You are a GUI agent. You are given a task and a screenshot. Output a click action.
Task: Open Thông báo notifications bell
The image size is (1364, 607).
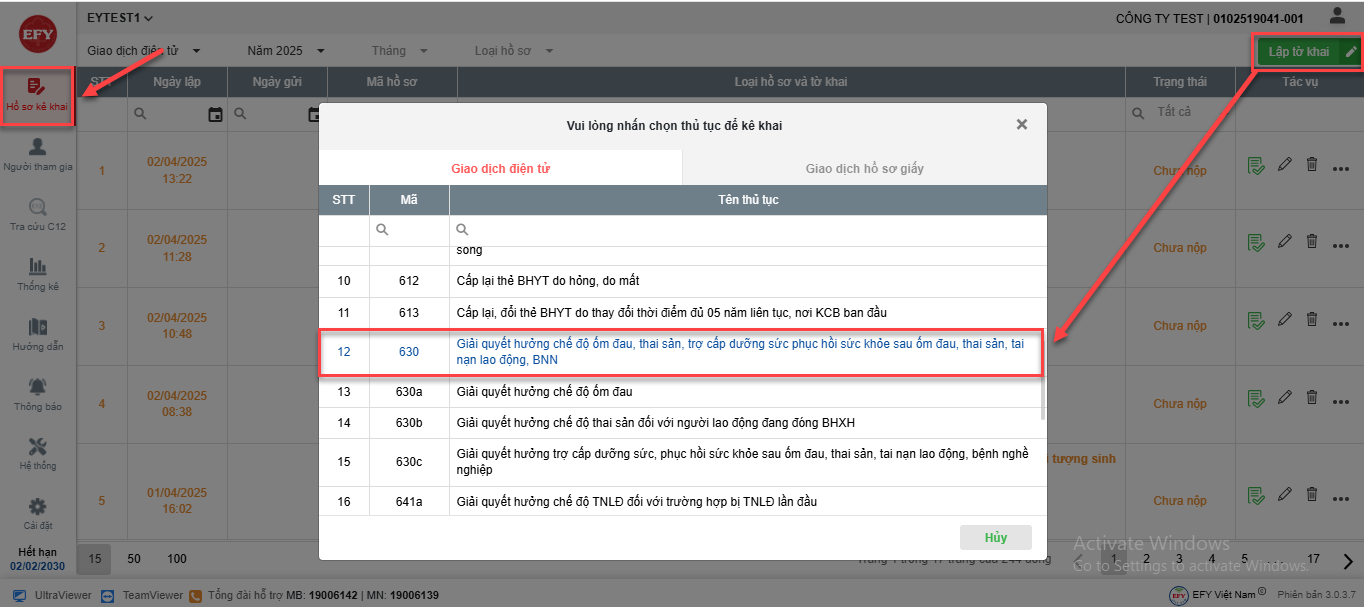coord(37,394)
